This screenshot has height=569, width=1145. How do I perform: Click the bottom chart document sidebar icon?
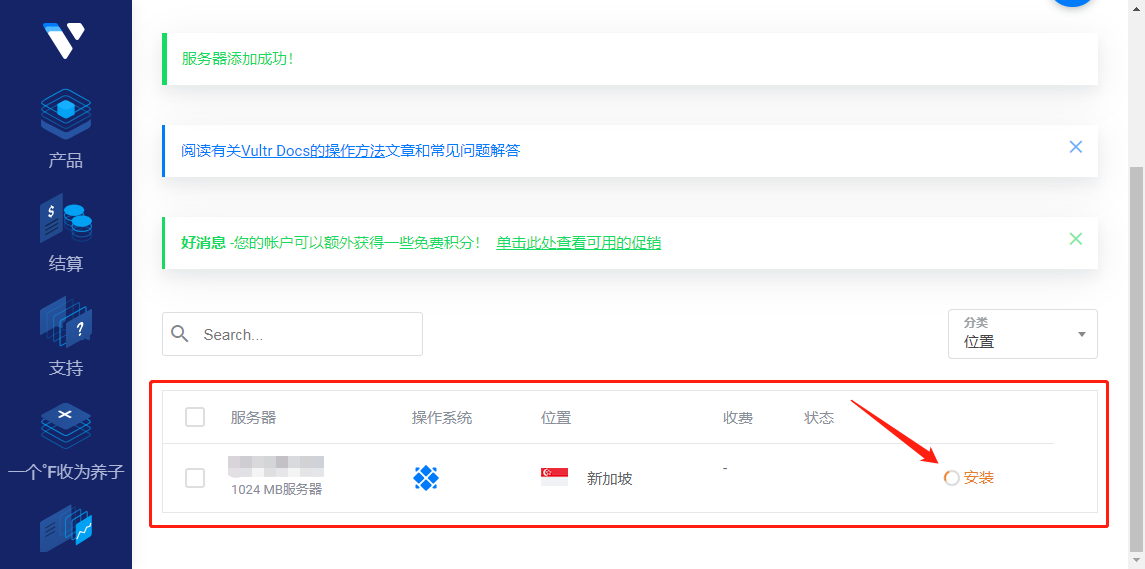(x=66, y=529)
